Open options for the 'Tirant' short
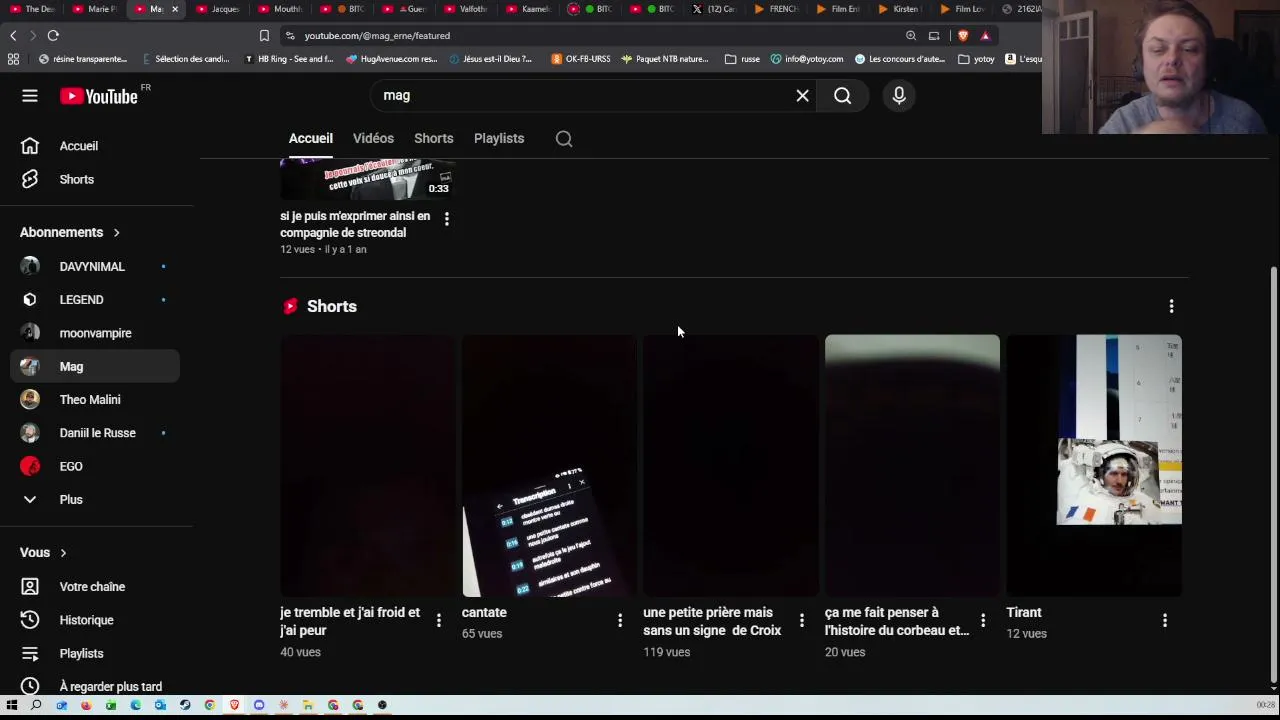The width and height of the screenshot is (1280, 720). point(1165,621)
